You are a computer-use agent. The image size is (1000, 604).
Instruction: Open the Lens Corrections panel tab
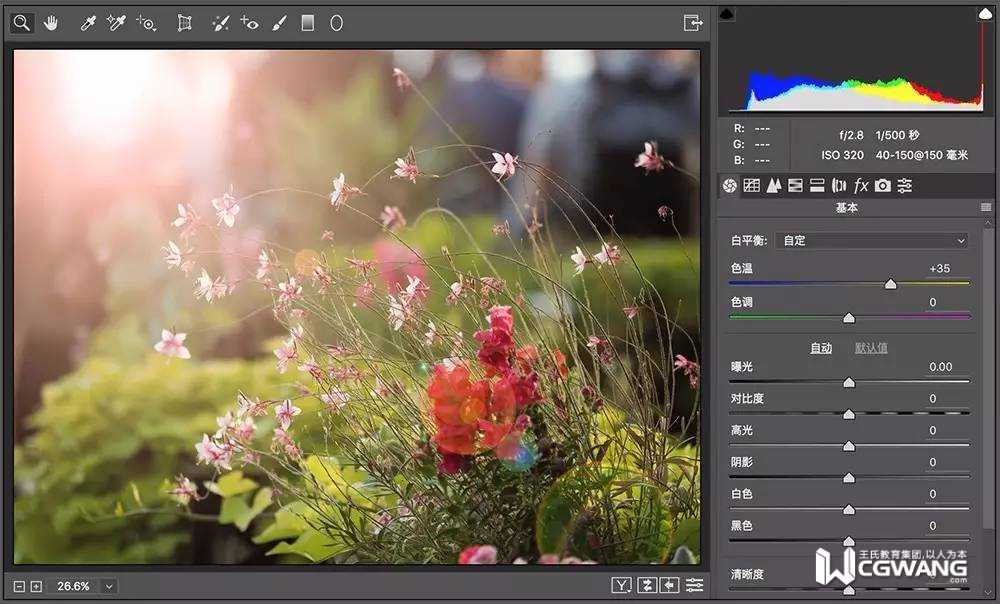[839, 186]
